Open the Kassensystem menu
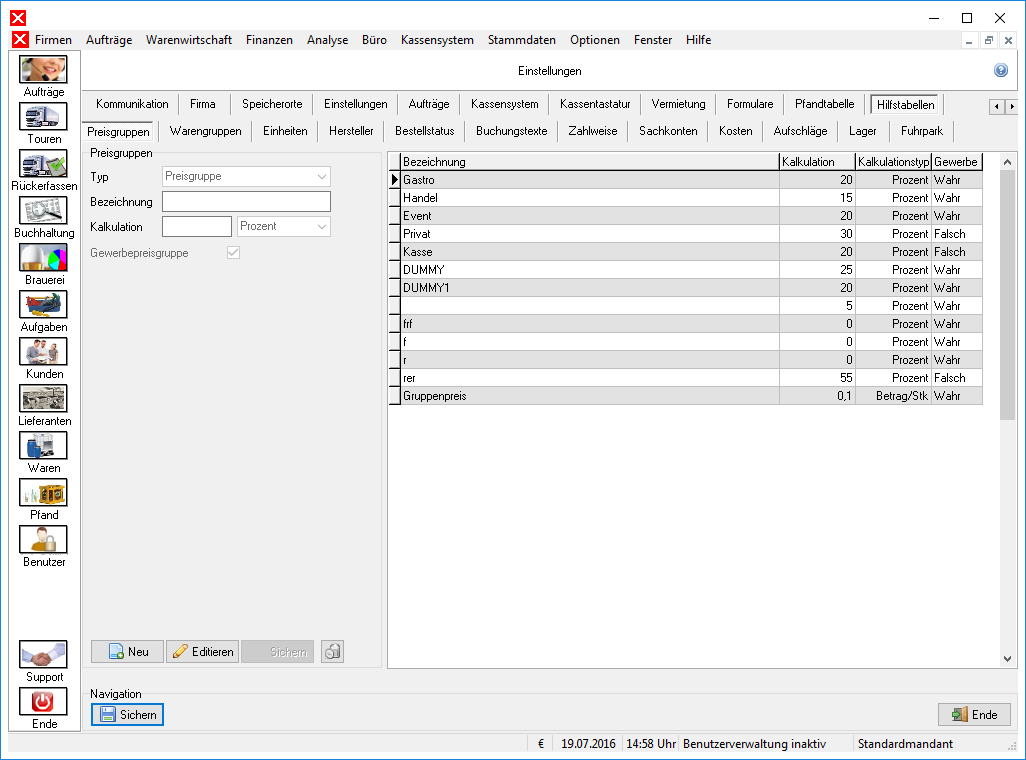Viewport: 1026px width, 760px height. 437,40
